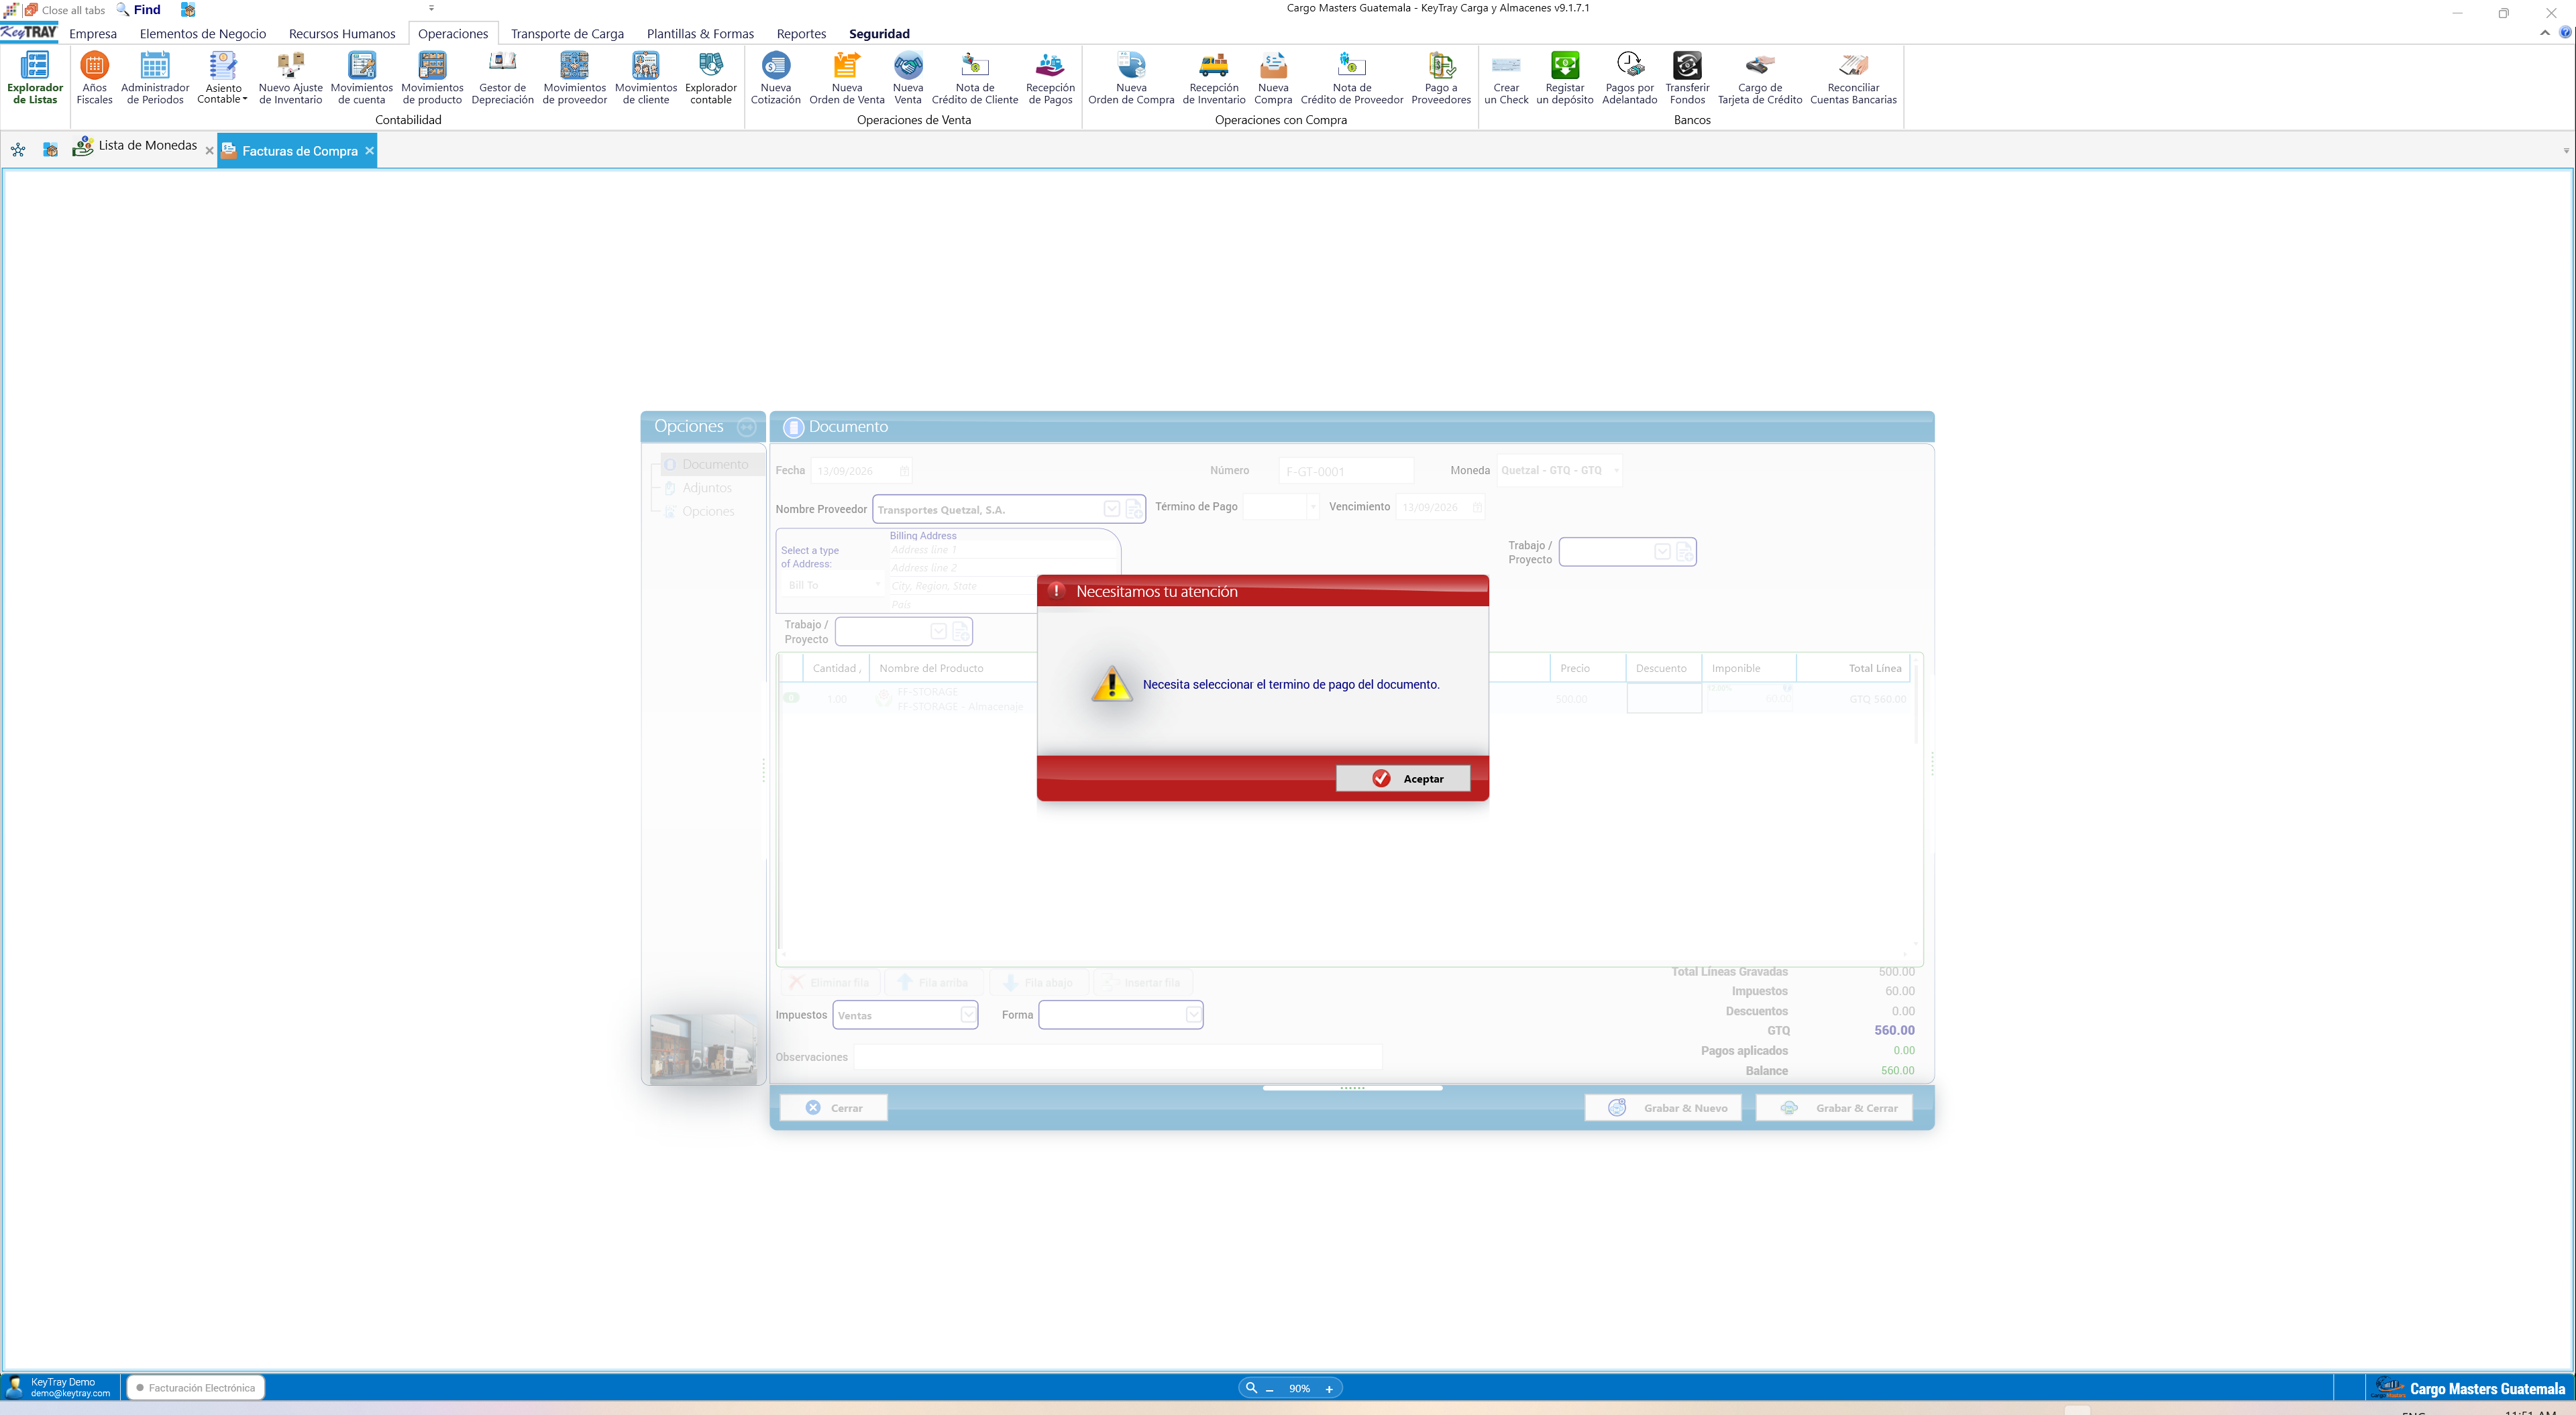Open Término de Pago dropdown
The height and width of the screenshot is (1415, 2576).
1313,507
